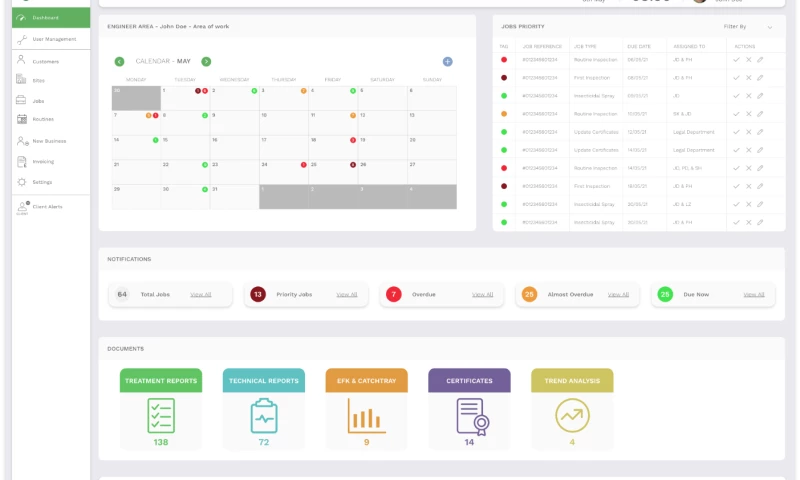Click the Legal Department cell for 12/05/21
Viewport: 800px width, 480px height.
693,132
